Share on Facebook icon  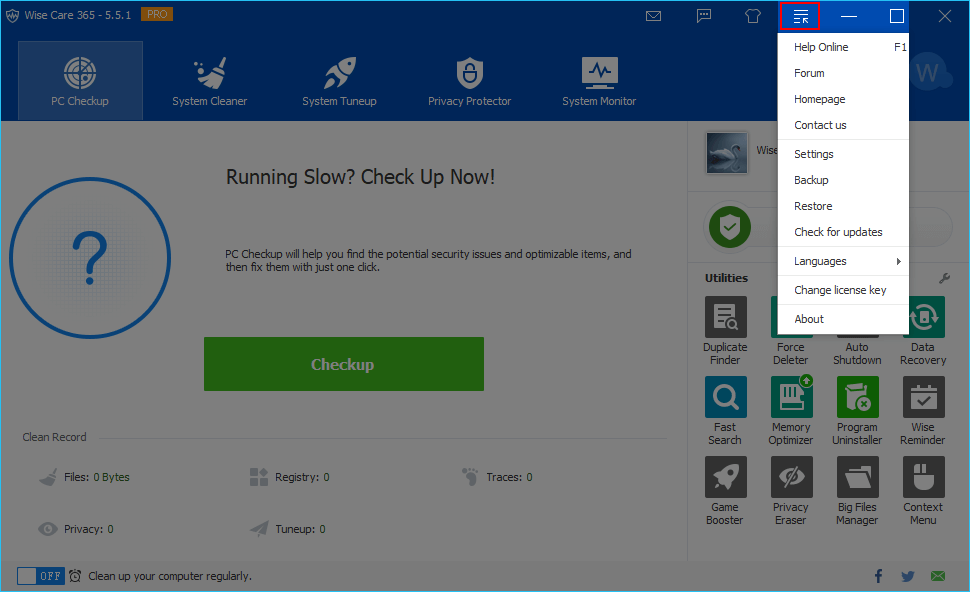click(x=878, y=576)
